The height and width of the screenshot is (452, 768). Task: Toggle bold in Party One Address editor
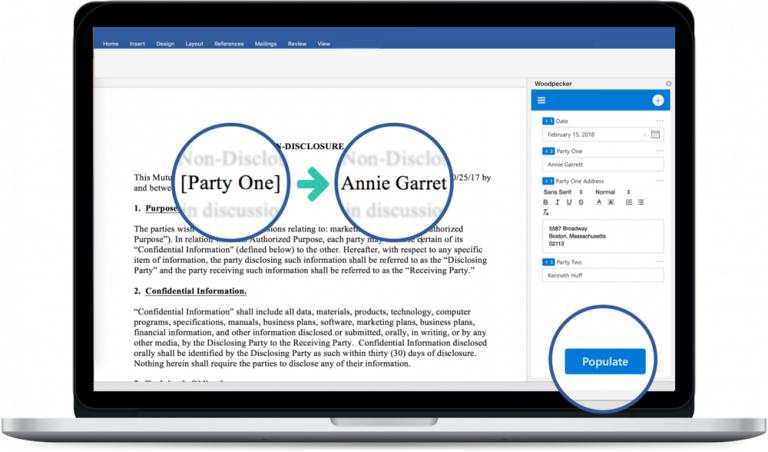(546, 202)
